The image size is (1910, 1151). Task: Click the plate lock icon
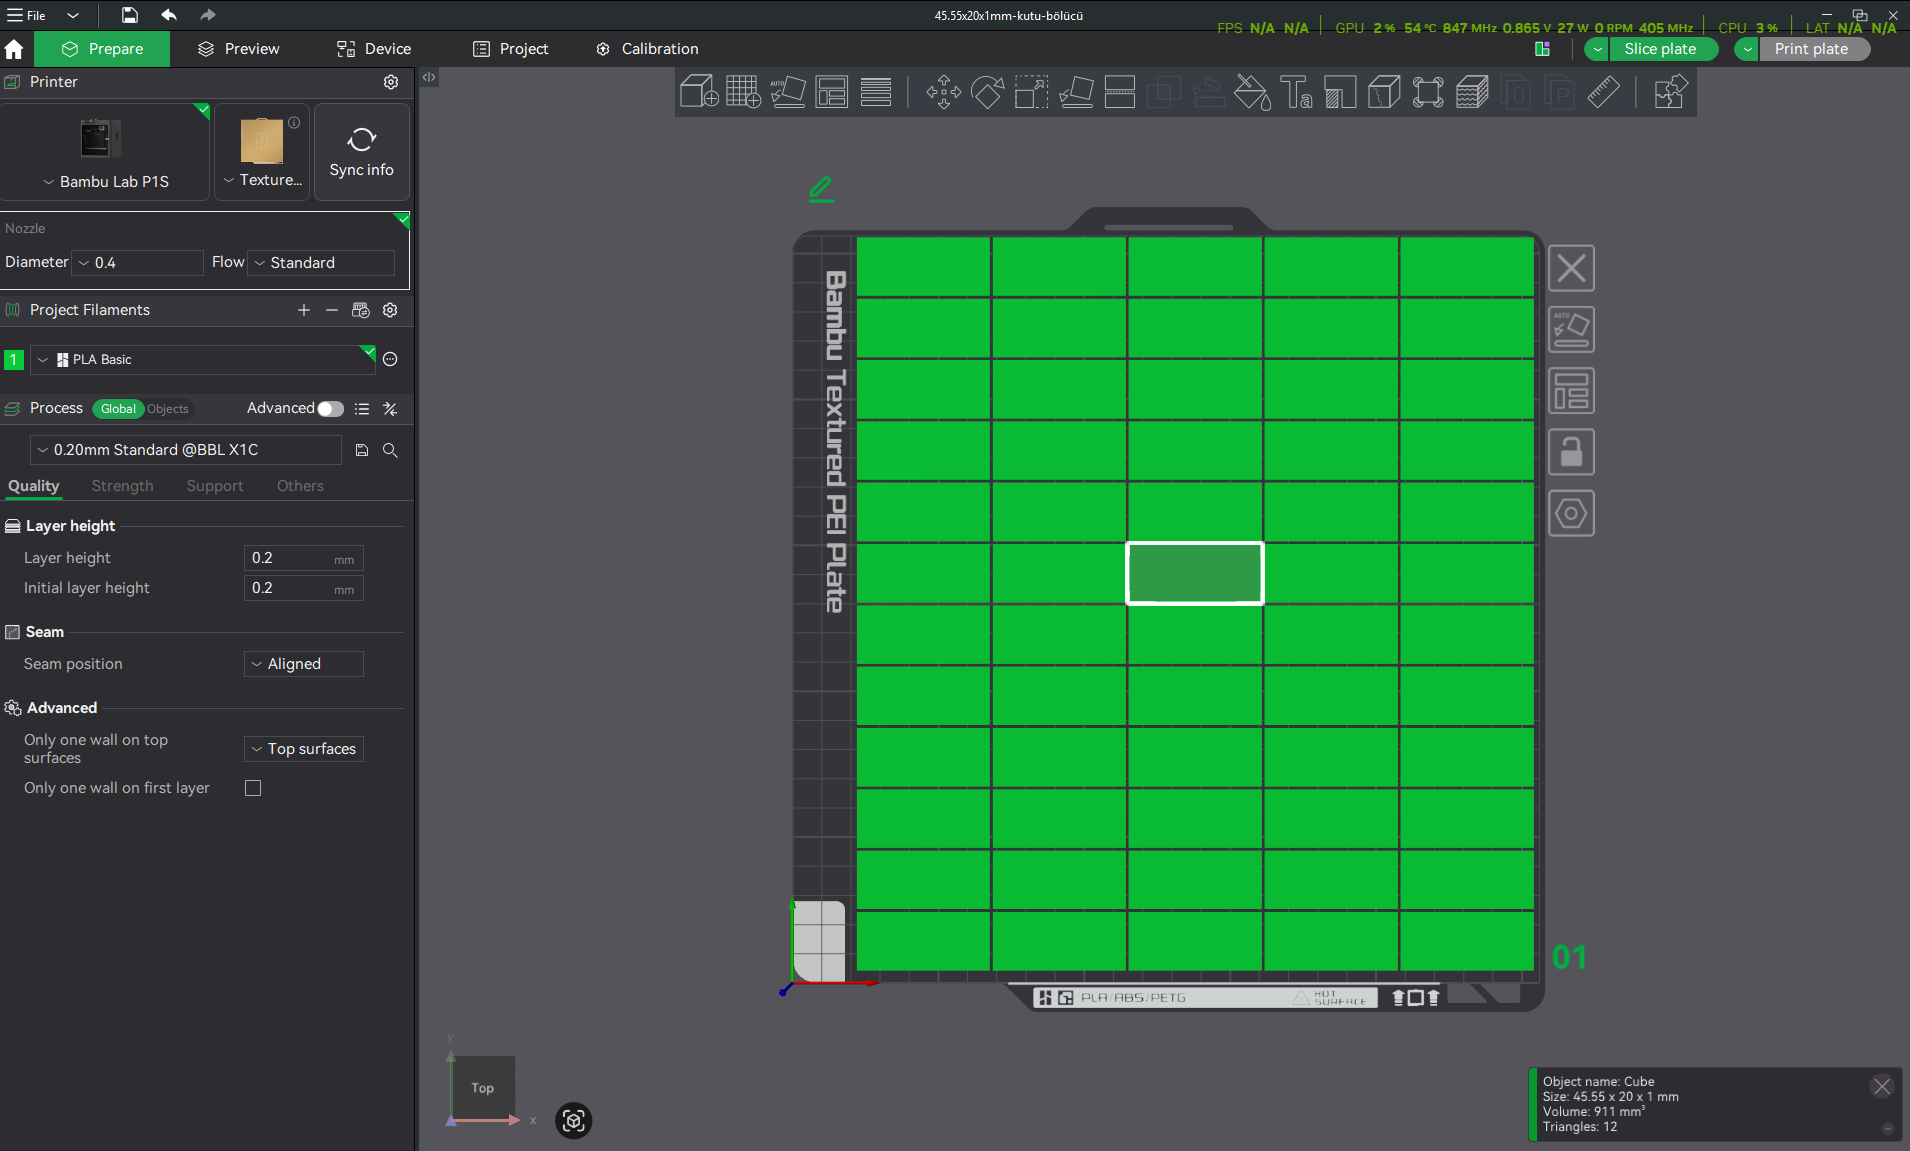pos(1571,452)
